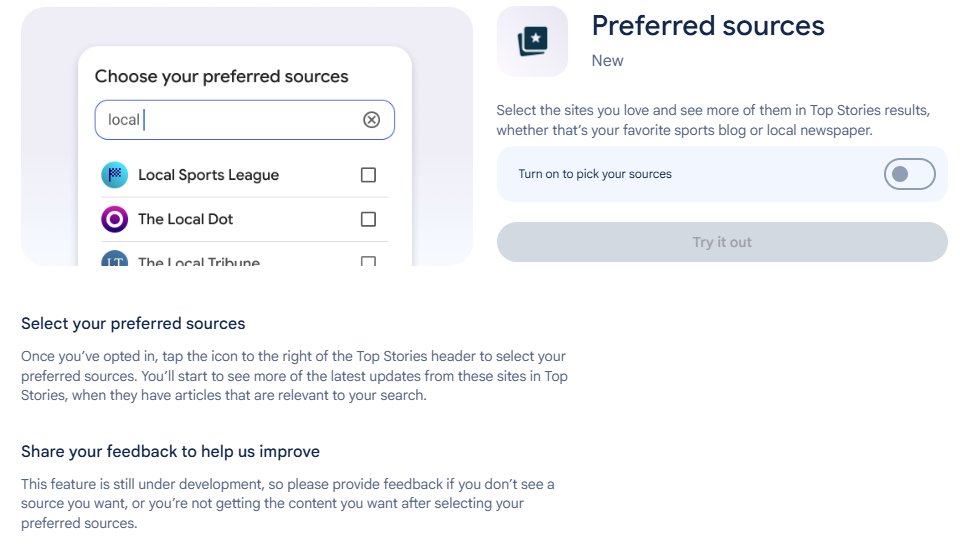Enable the pick your sources toggle

[x=909, y=174]
